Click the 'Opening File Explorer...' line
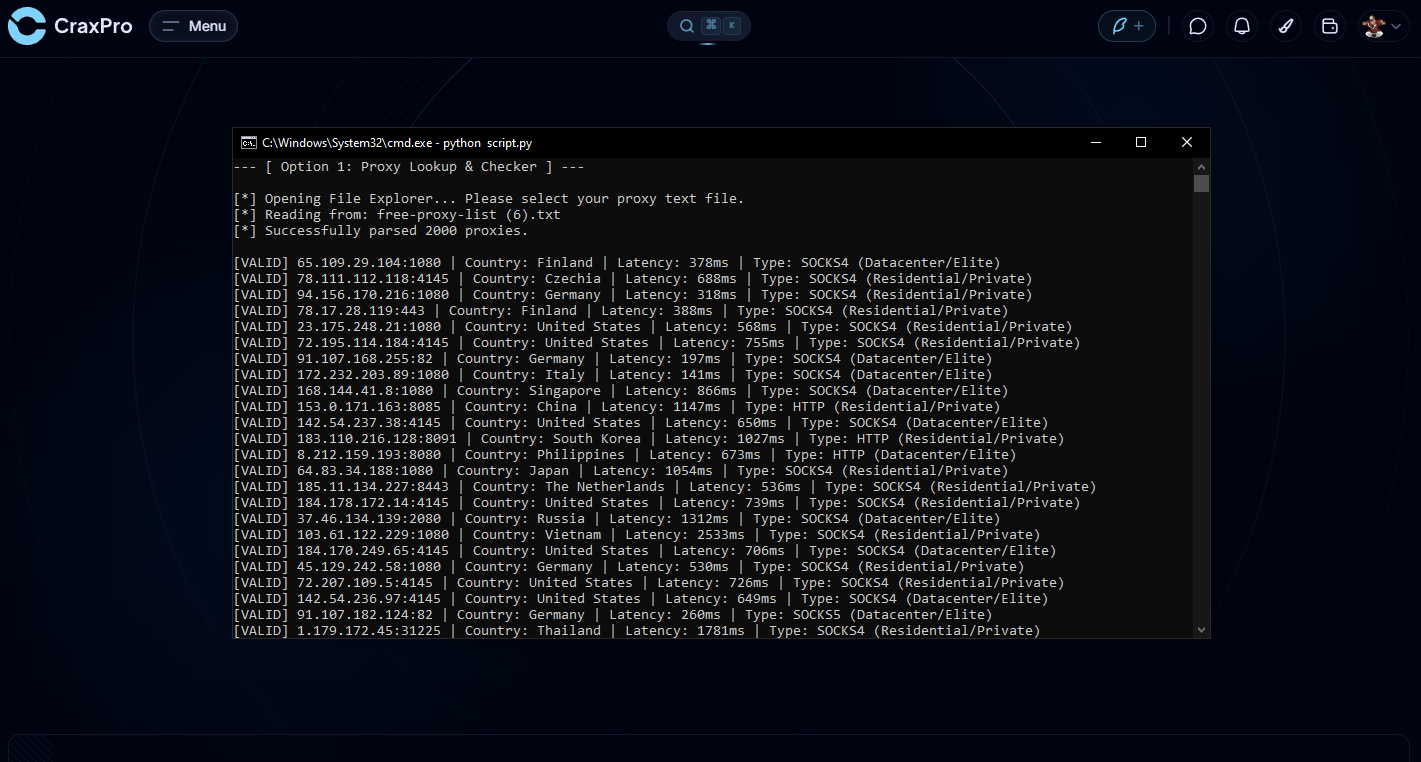The image size is (1421, 762). coord(489,199)
